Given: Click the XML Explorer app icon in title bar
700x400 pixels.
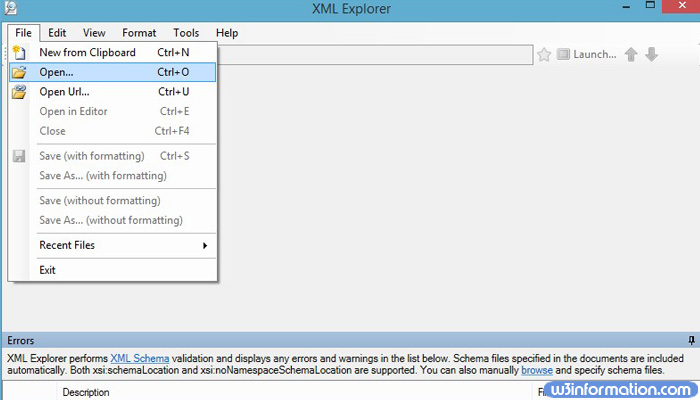Looking at the screenshot, I should pos(11,8).
